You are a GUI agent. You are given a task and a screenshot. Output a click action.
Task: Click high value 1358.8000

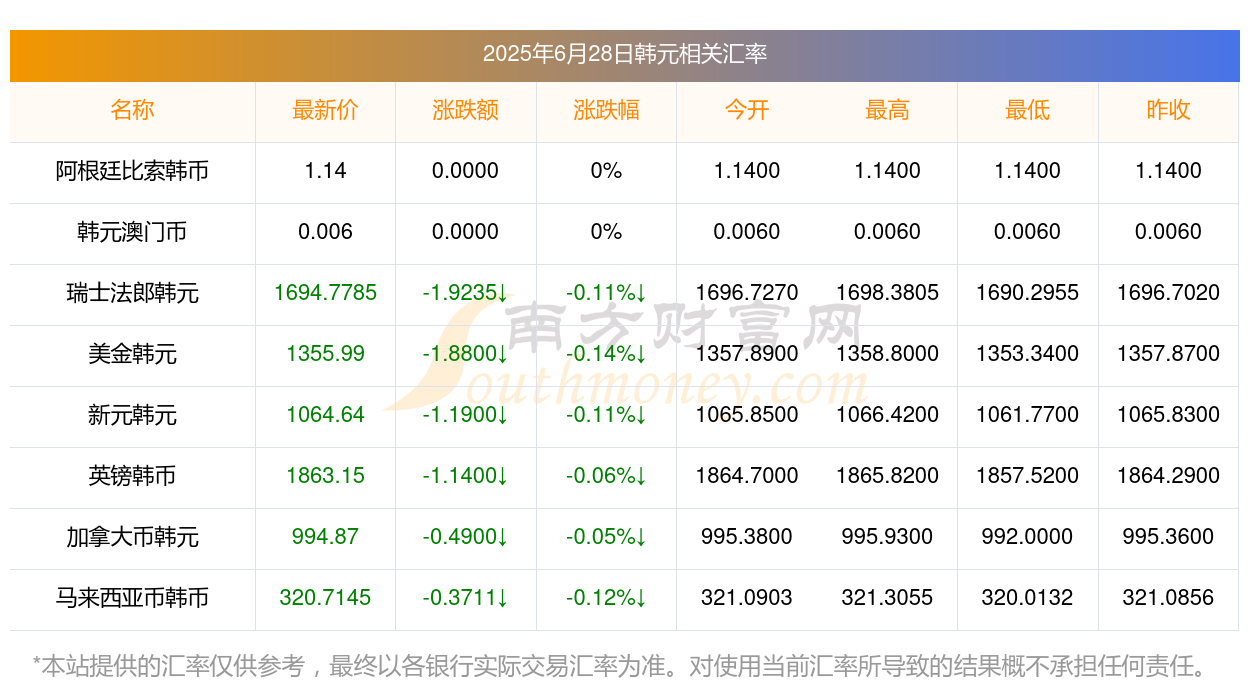887,354
